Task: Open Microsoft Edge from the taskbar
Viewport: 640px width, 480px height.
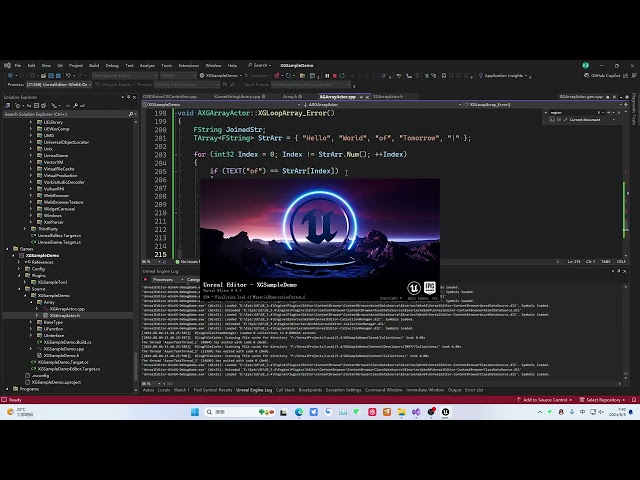Action: tap(299, 412)
